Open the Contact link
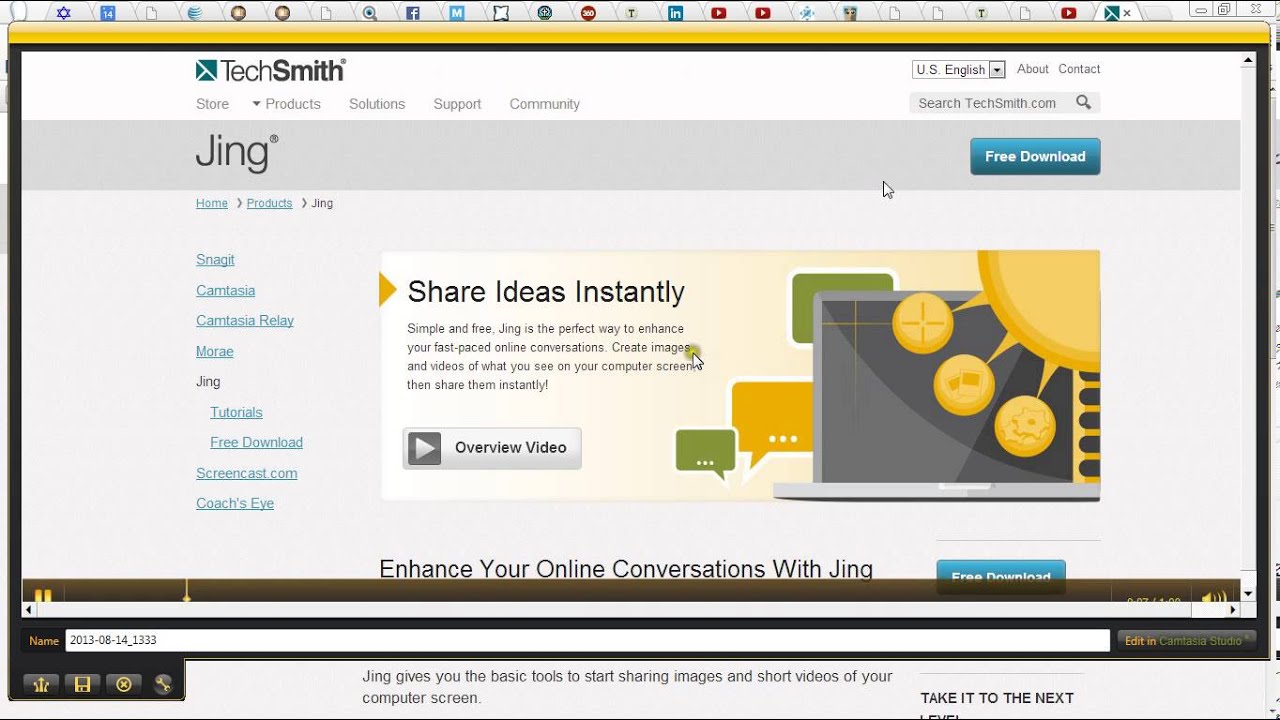 pos(1079,69)
